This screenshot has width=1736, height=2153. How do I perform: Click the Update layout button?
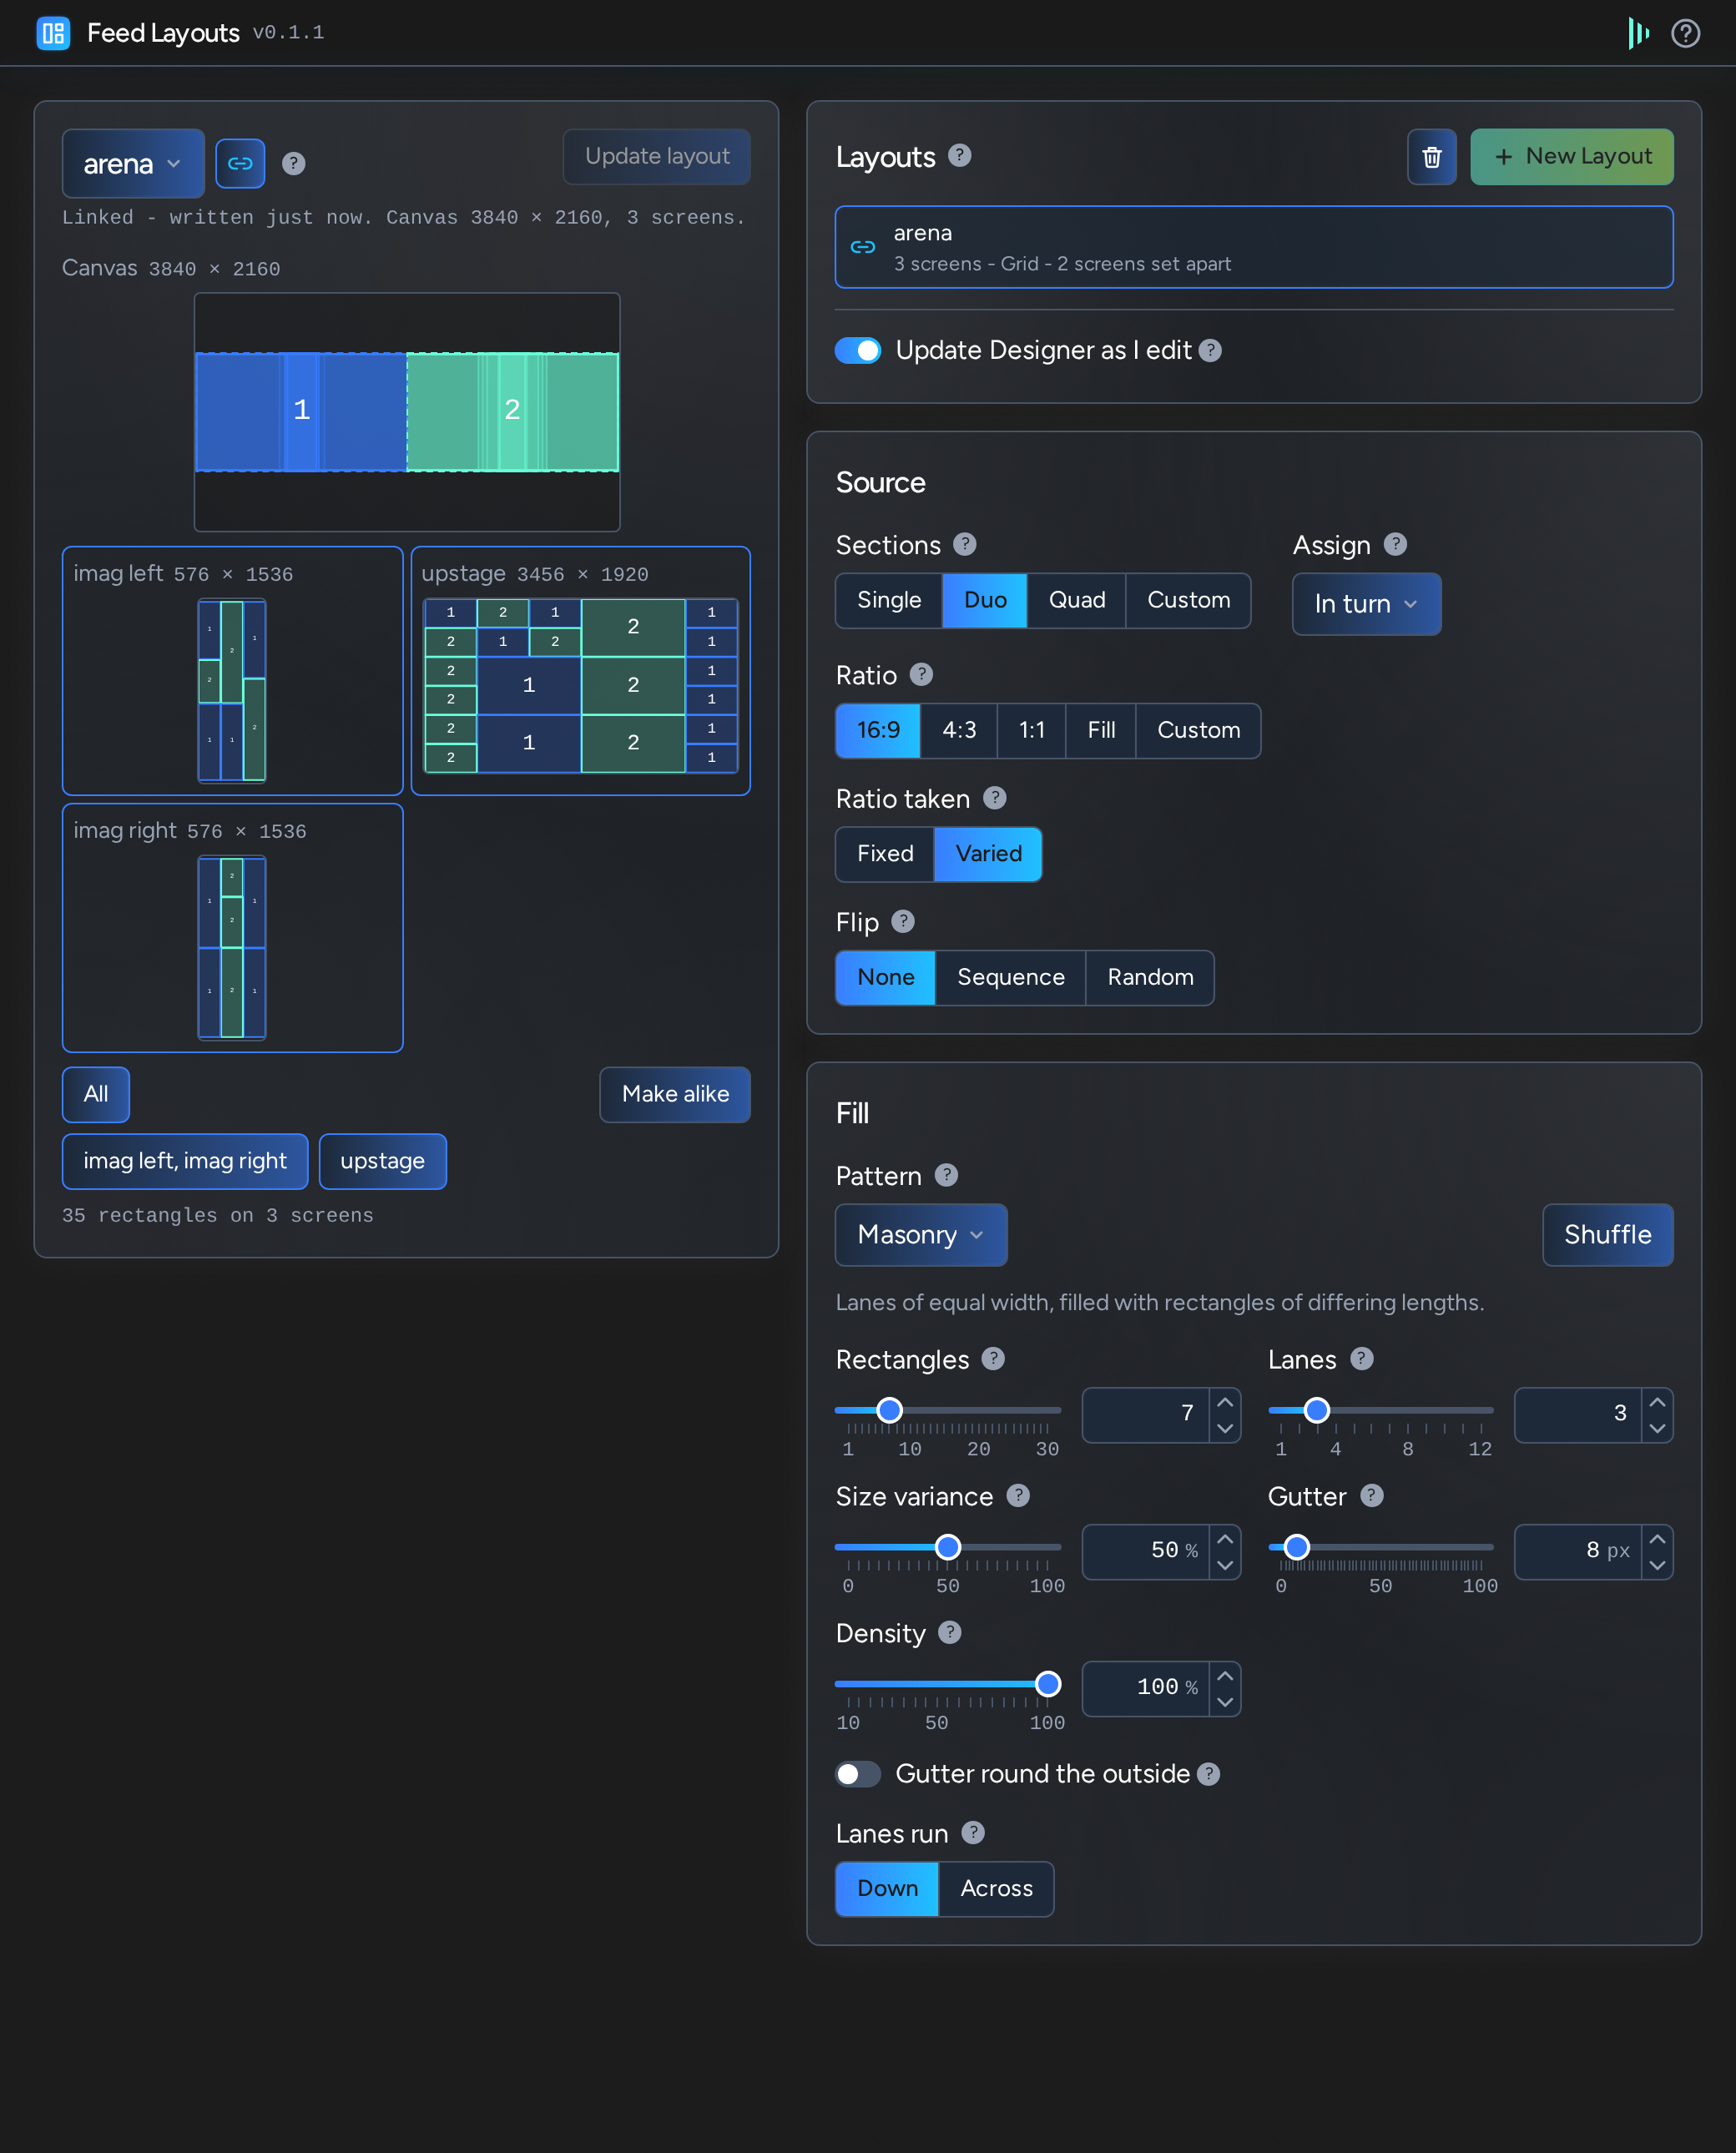657,157
